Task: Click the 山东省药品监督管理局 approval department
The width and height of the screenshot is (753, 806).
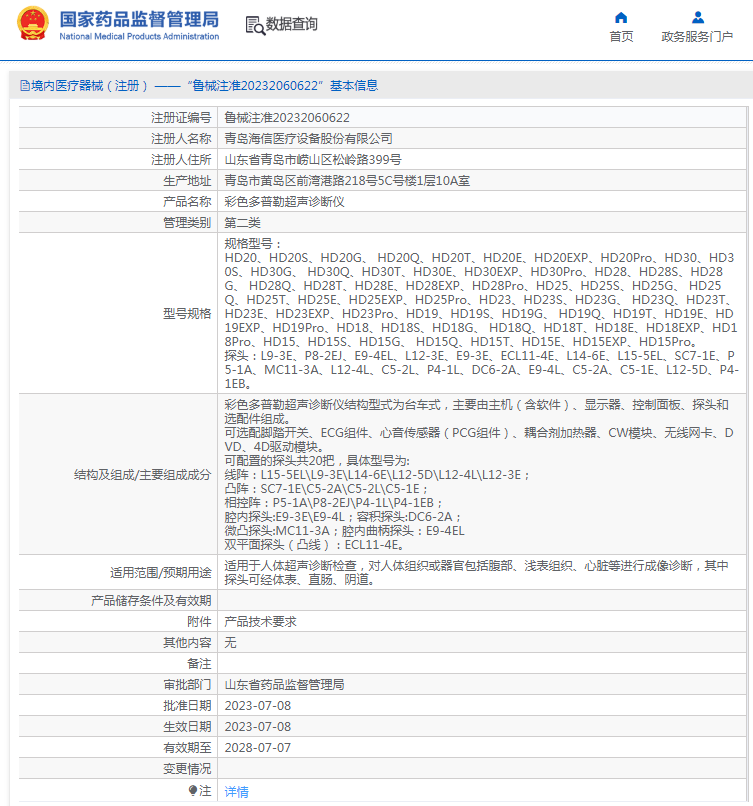Action: tap(284, 685)
